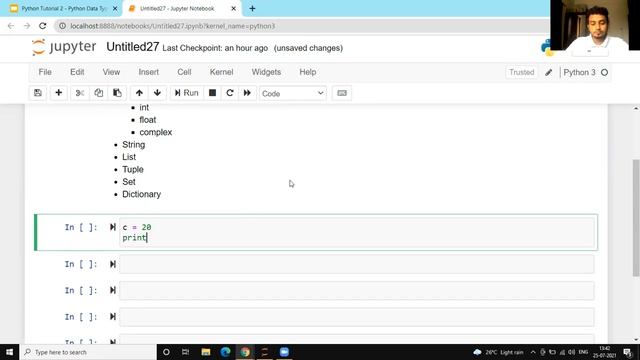640x360 pixels.
Task: Rename notebook via Untitled27 title
Action: 133,47
